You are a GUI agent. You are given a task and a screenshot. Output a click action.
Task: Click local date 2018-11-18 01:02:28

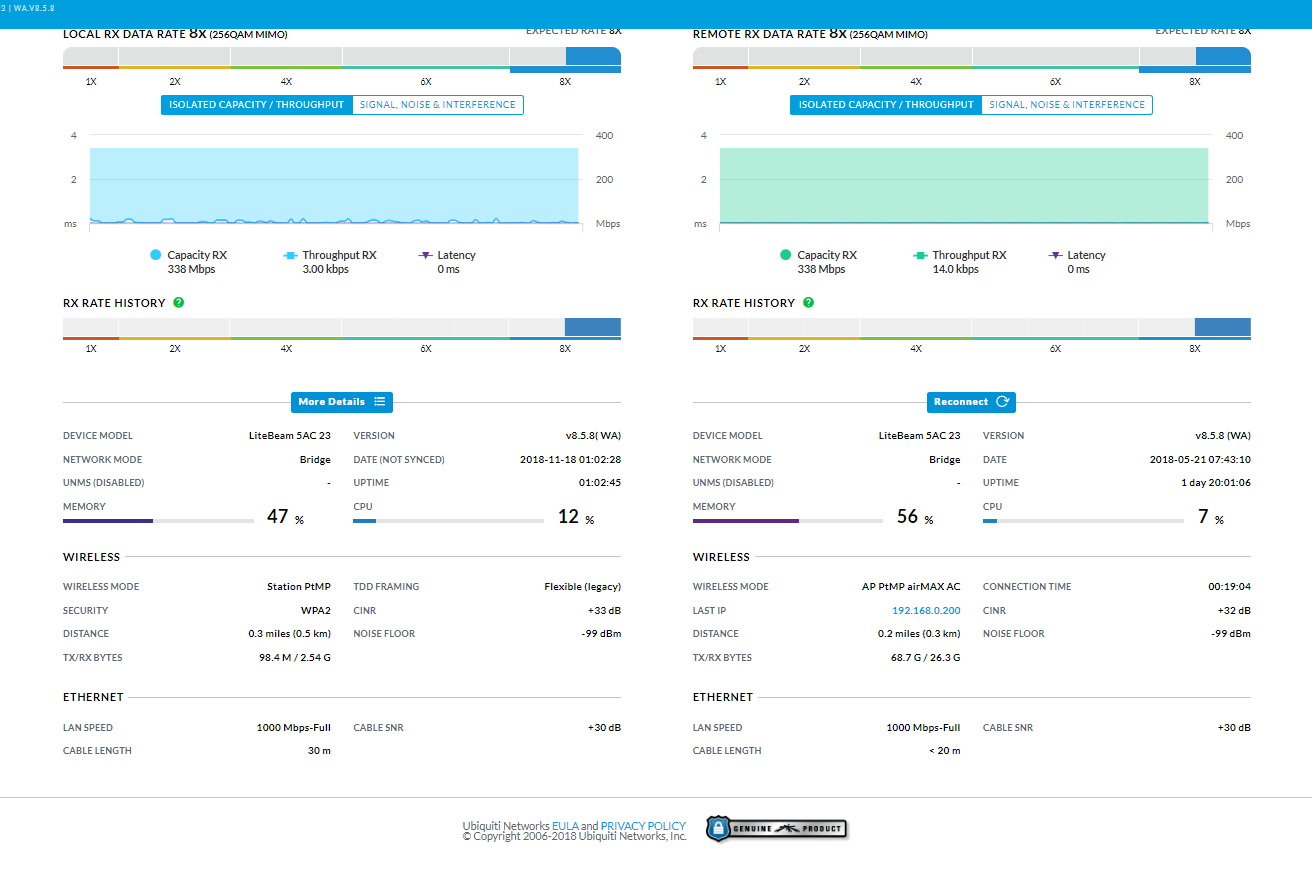(x=571, y=460)
